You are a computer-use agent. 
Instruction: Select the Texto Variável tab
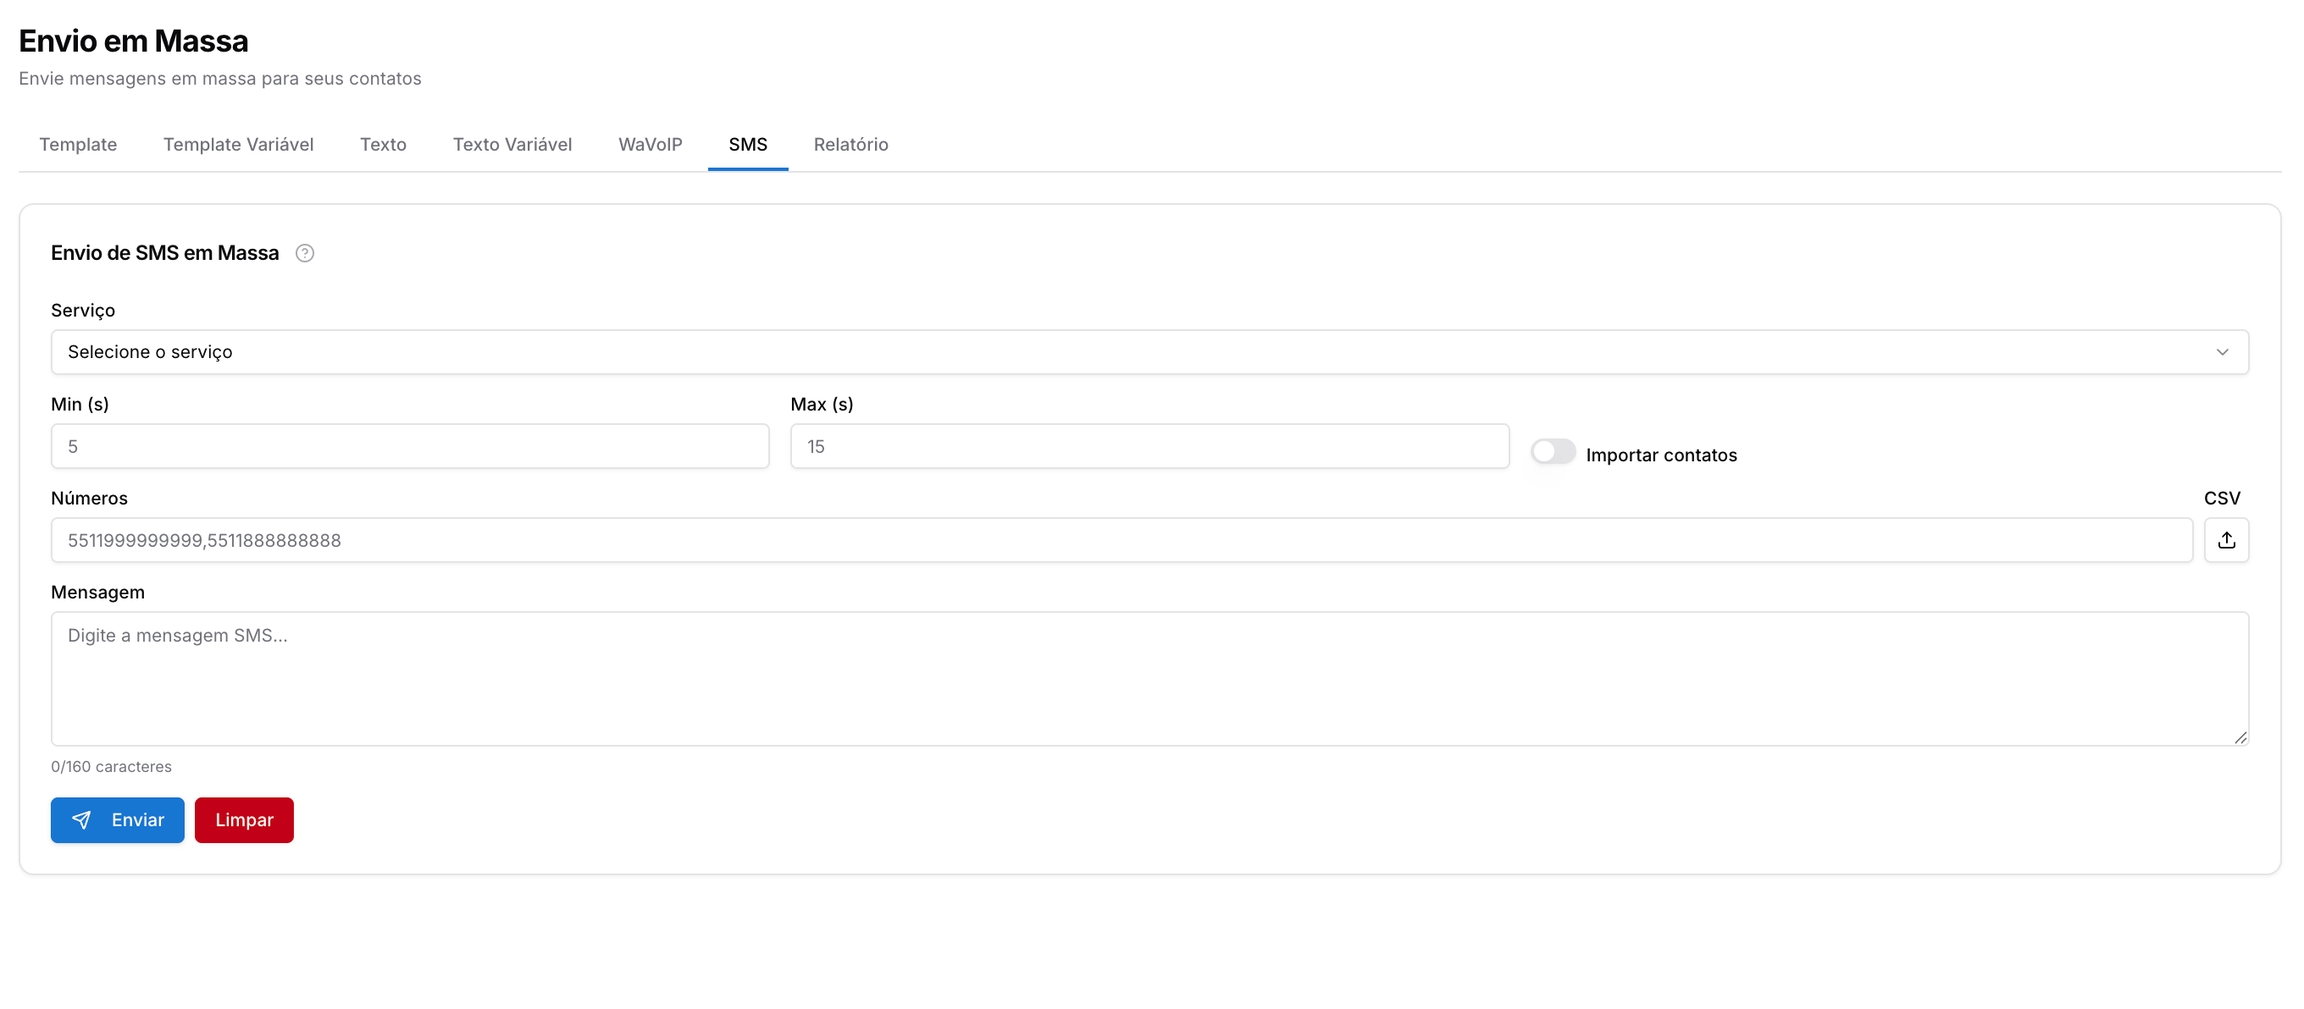[512, 145]
